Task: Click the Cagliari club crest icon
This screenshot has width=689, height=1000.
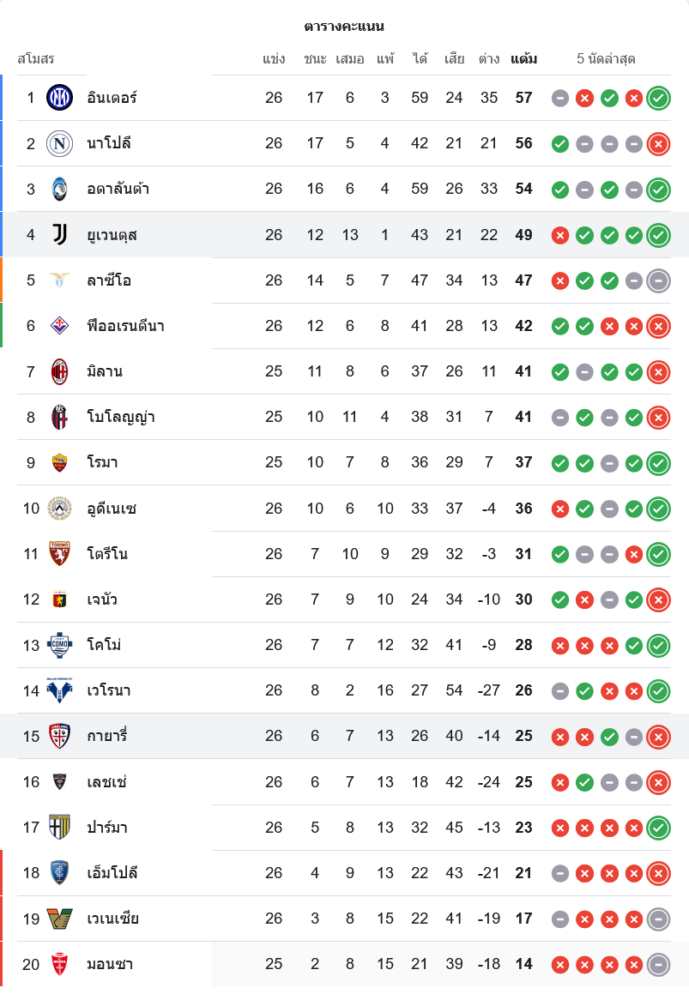Action: pos(60,737)
